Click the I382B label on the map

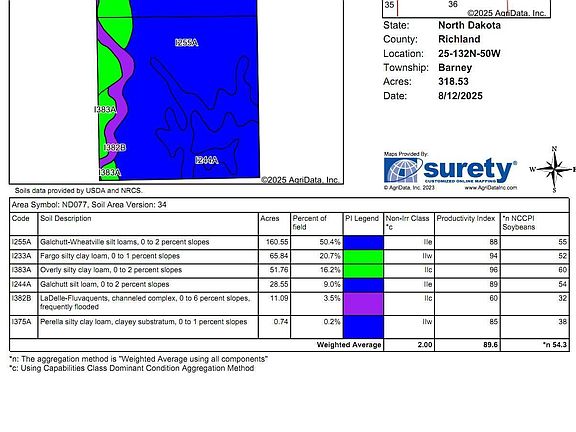115,147
